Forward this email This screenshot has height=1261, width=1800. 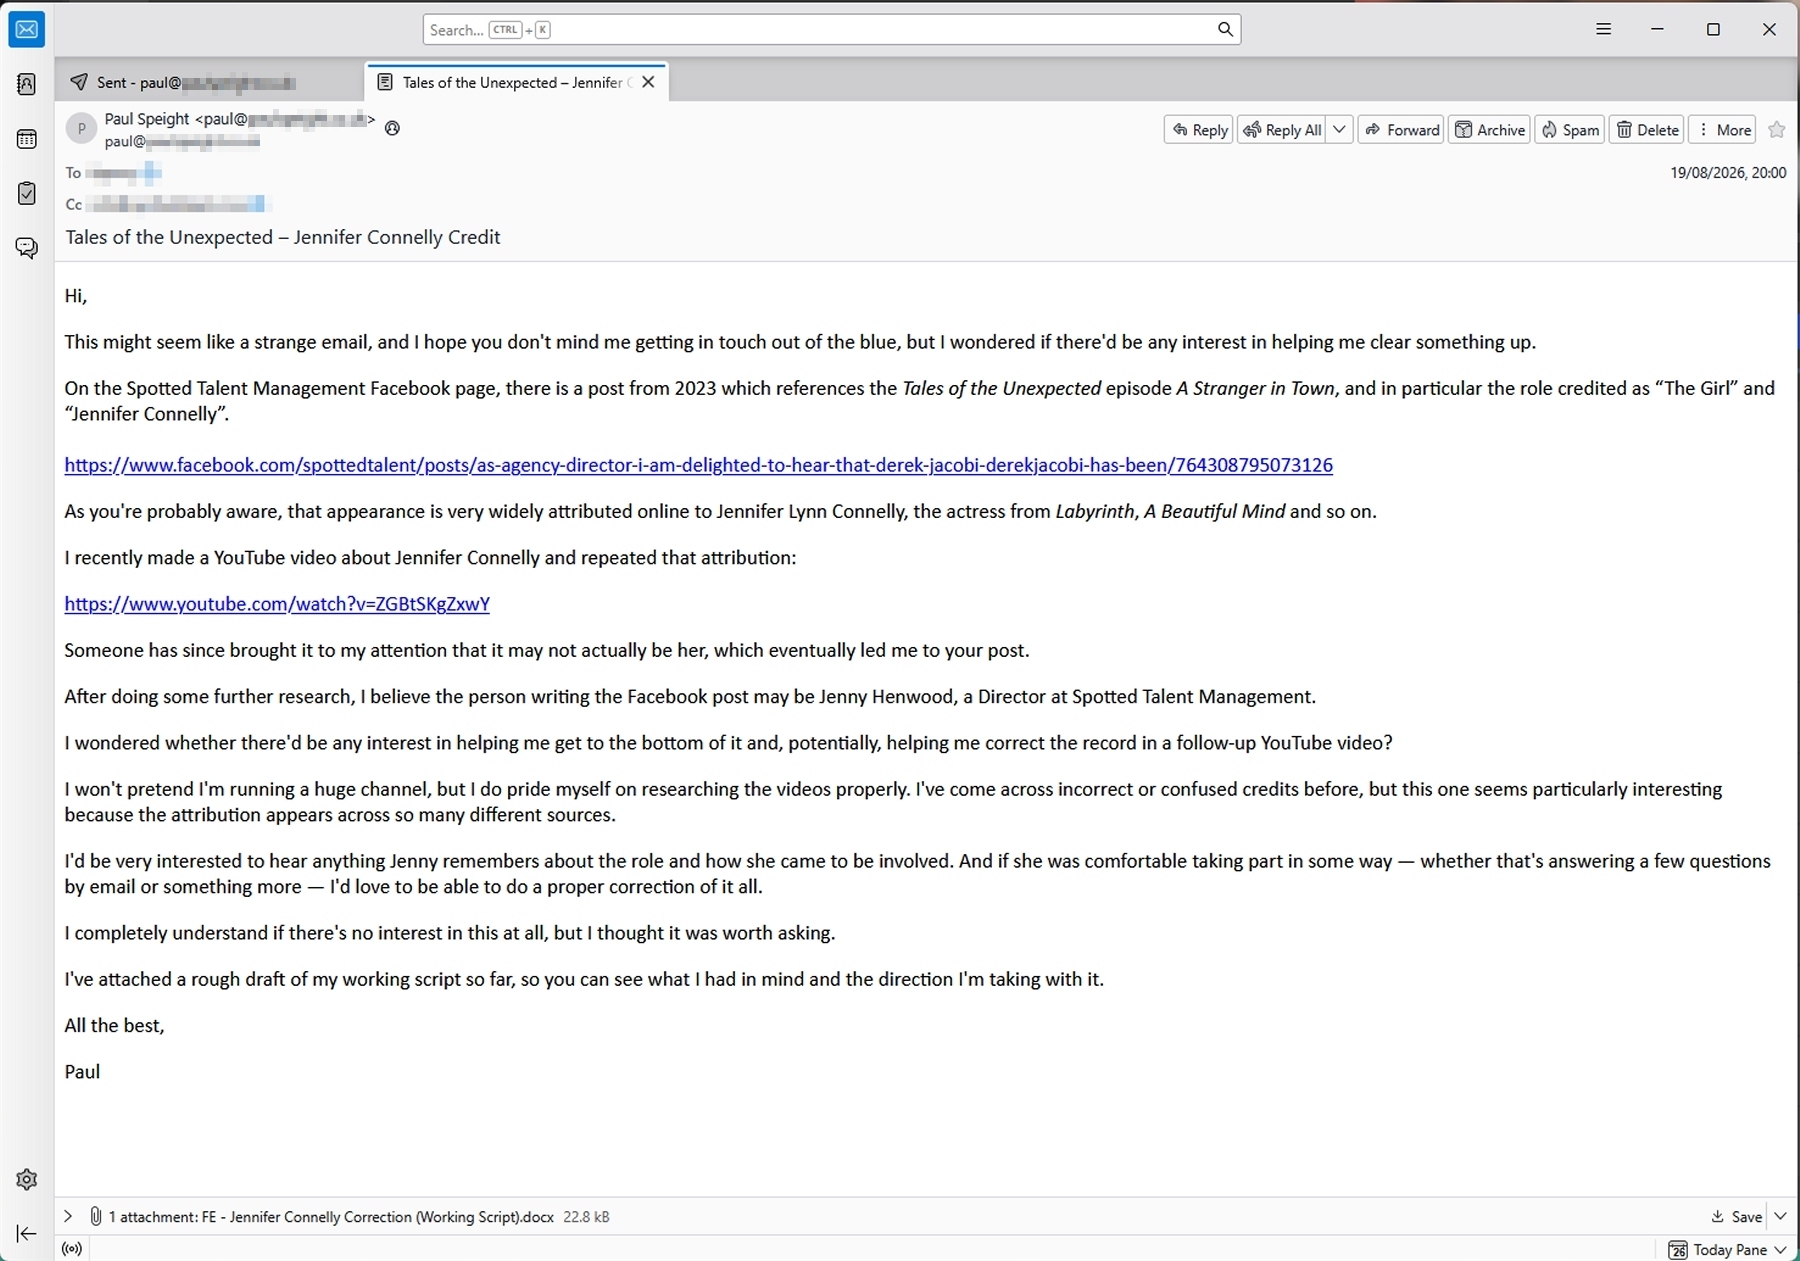pos(1401,130)
